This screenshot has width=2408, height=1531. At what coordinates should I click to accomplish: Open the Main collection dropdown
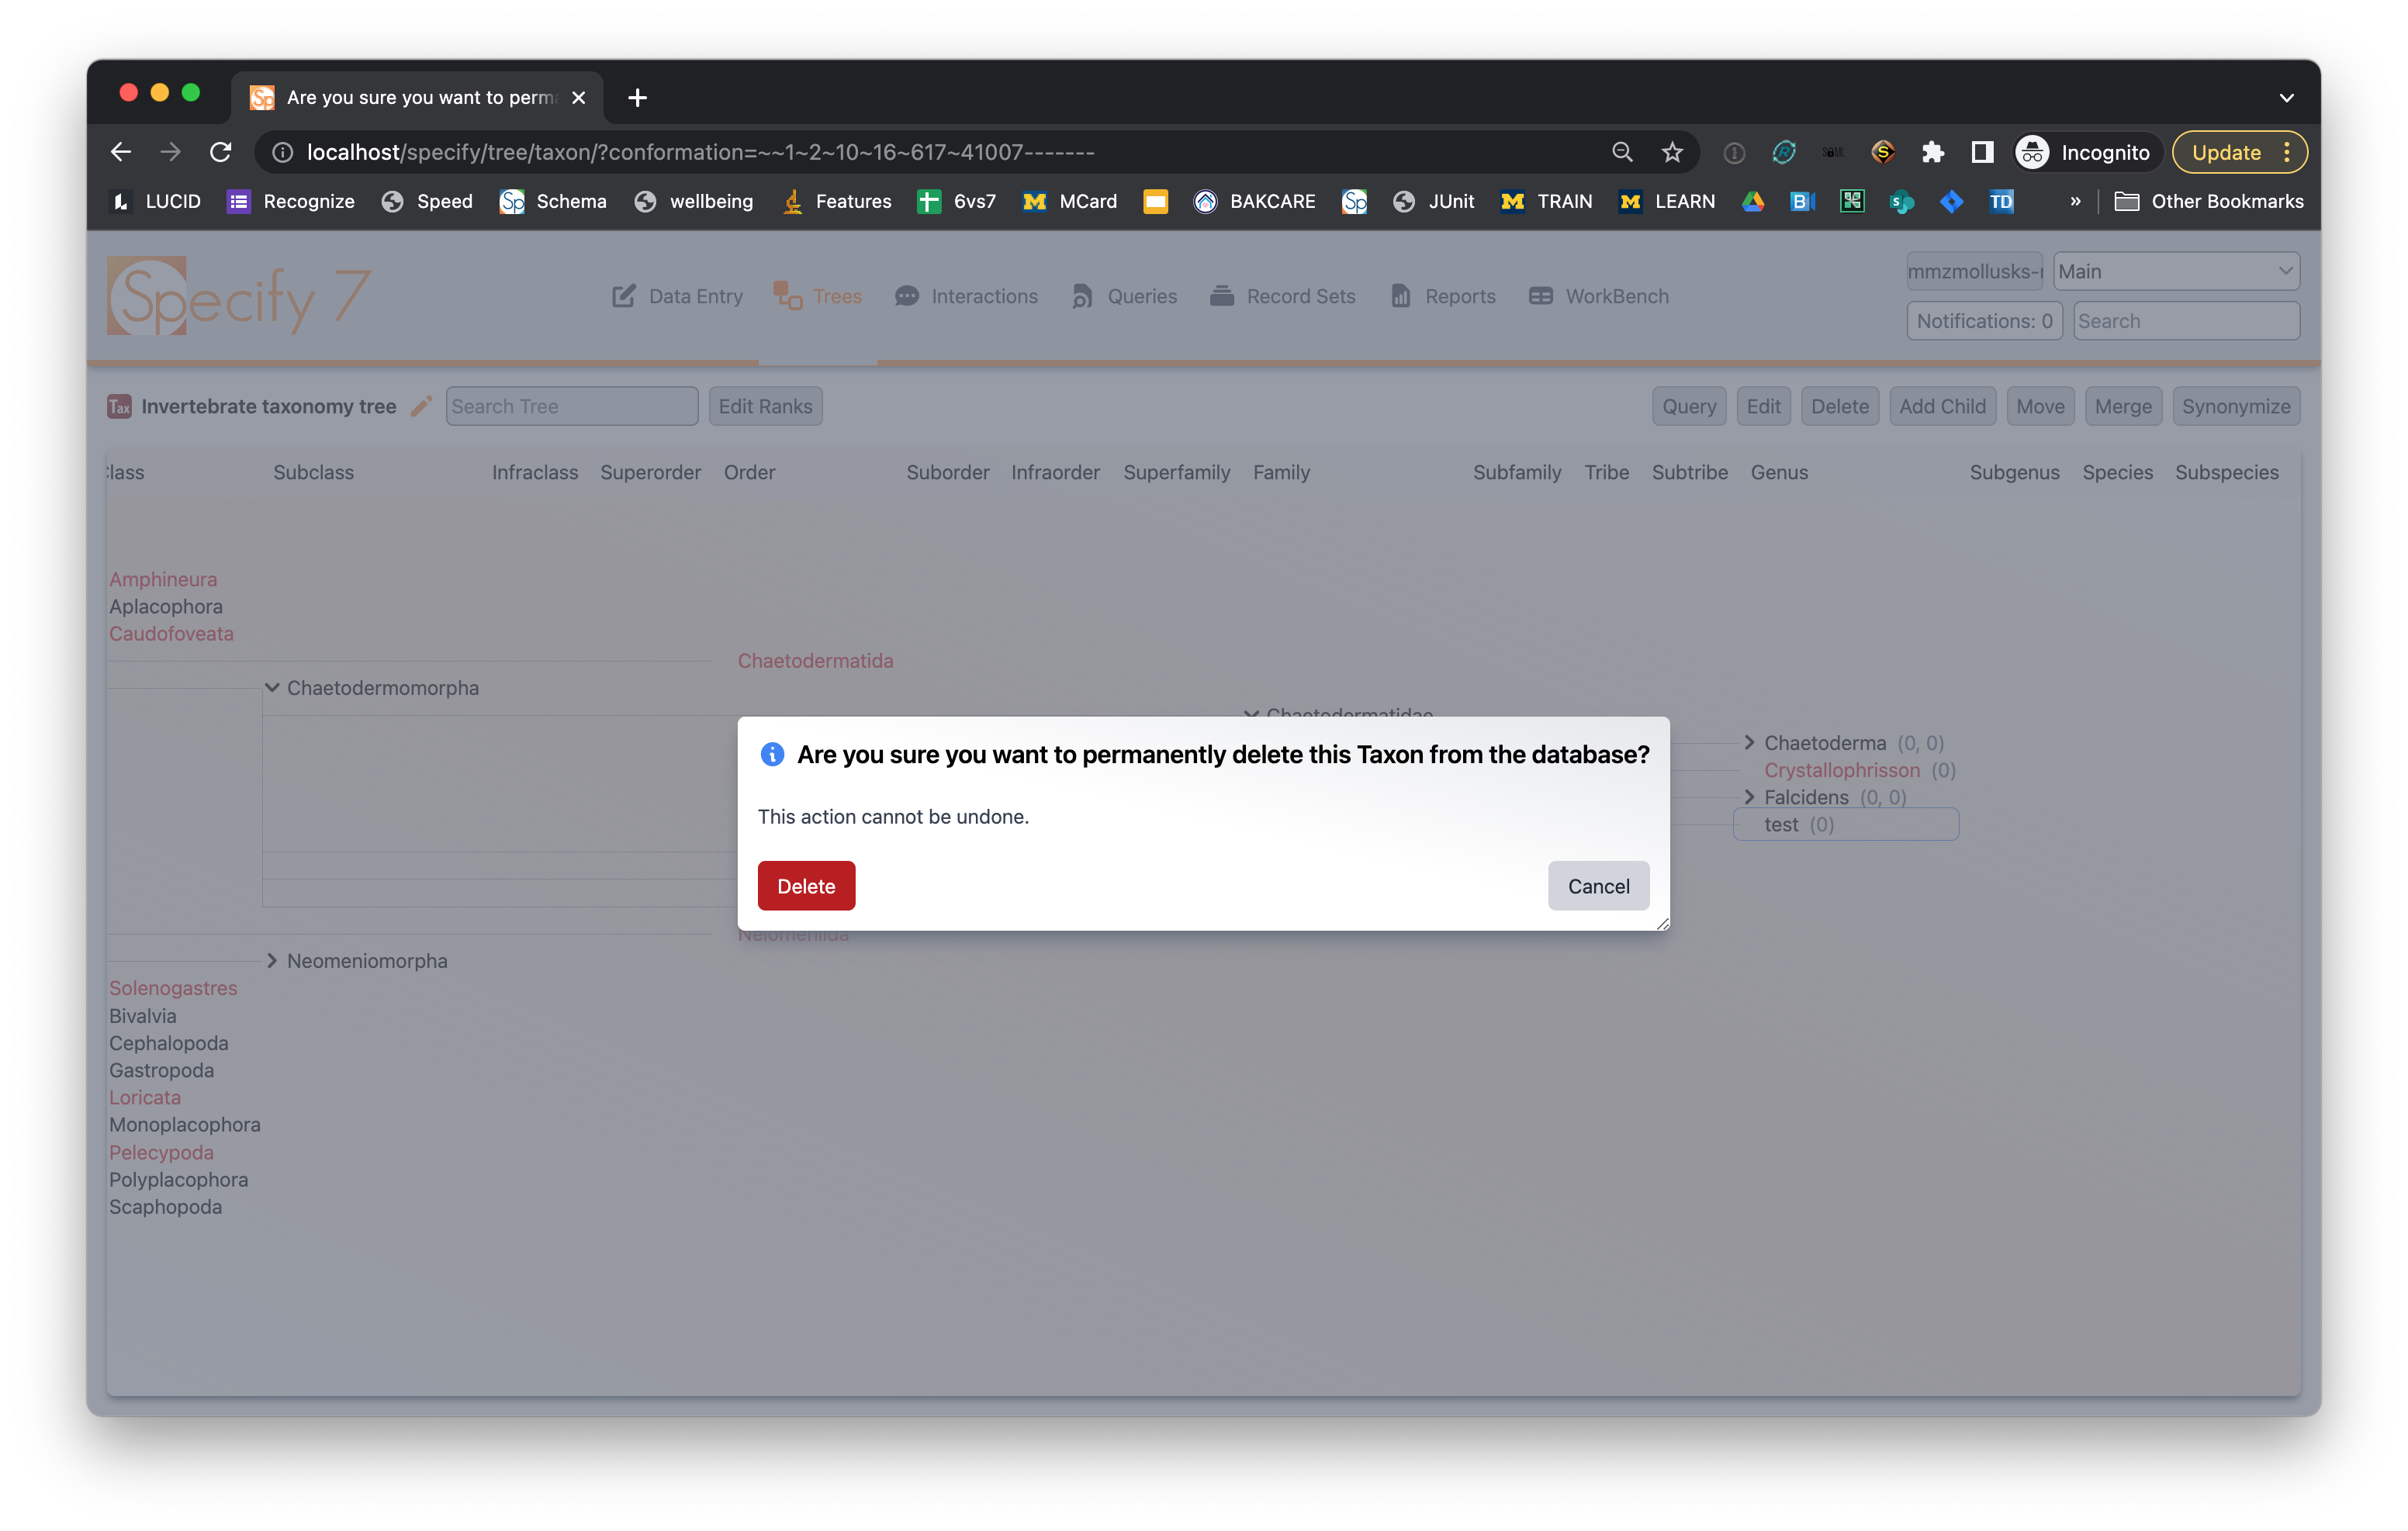2177,271
